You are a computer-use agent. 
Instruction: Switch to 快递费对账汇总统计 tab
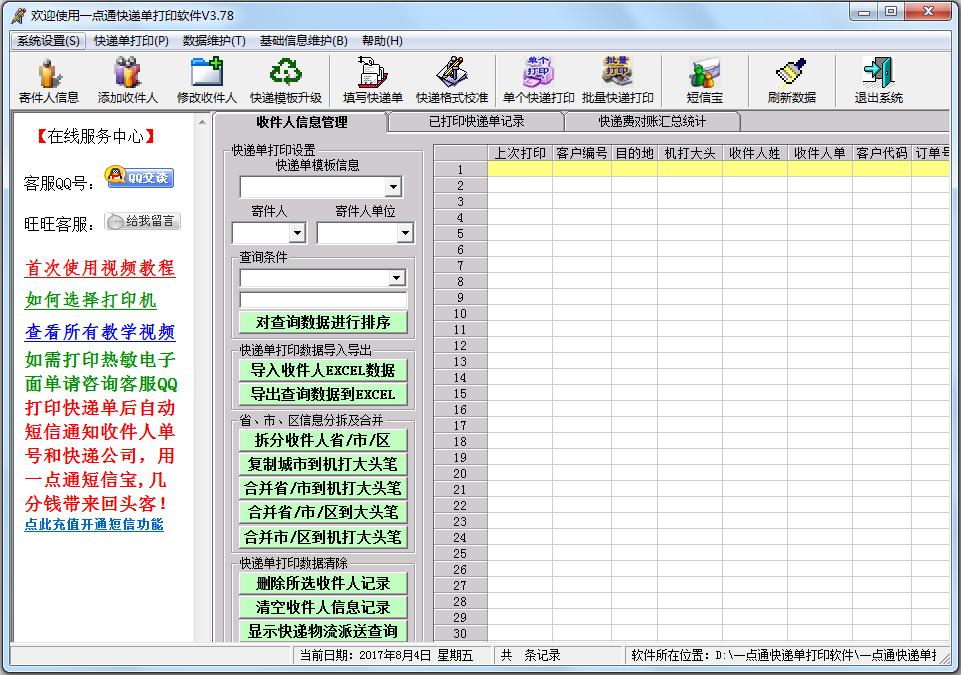[x=652, y=122]
